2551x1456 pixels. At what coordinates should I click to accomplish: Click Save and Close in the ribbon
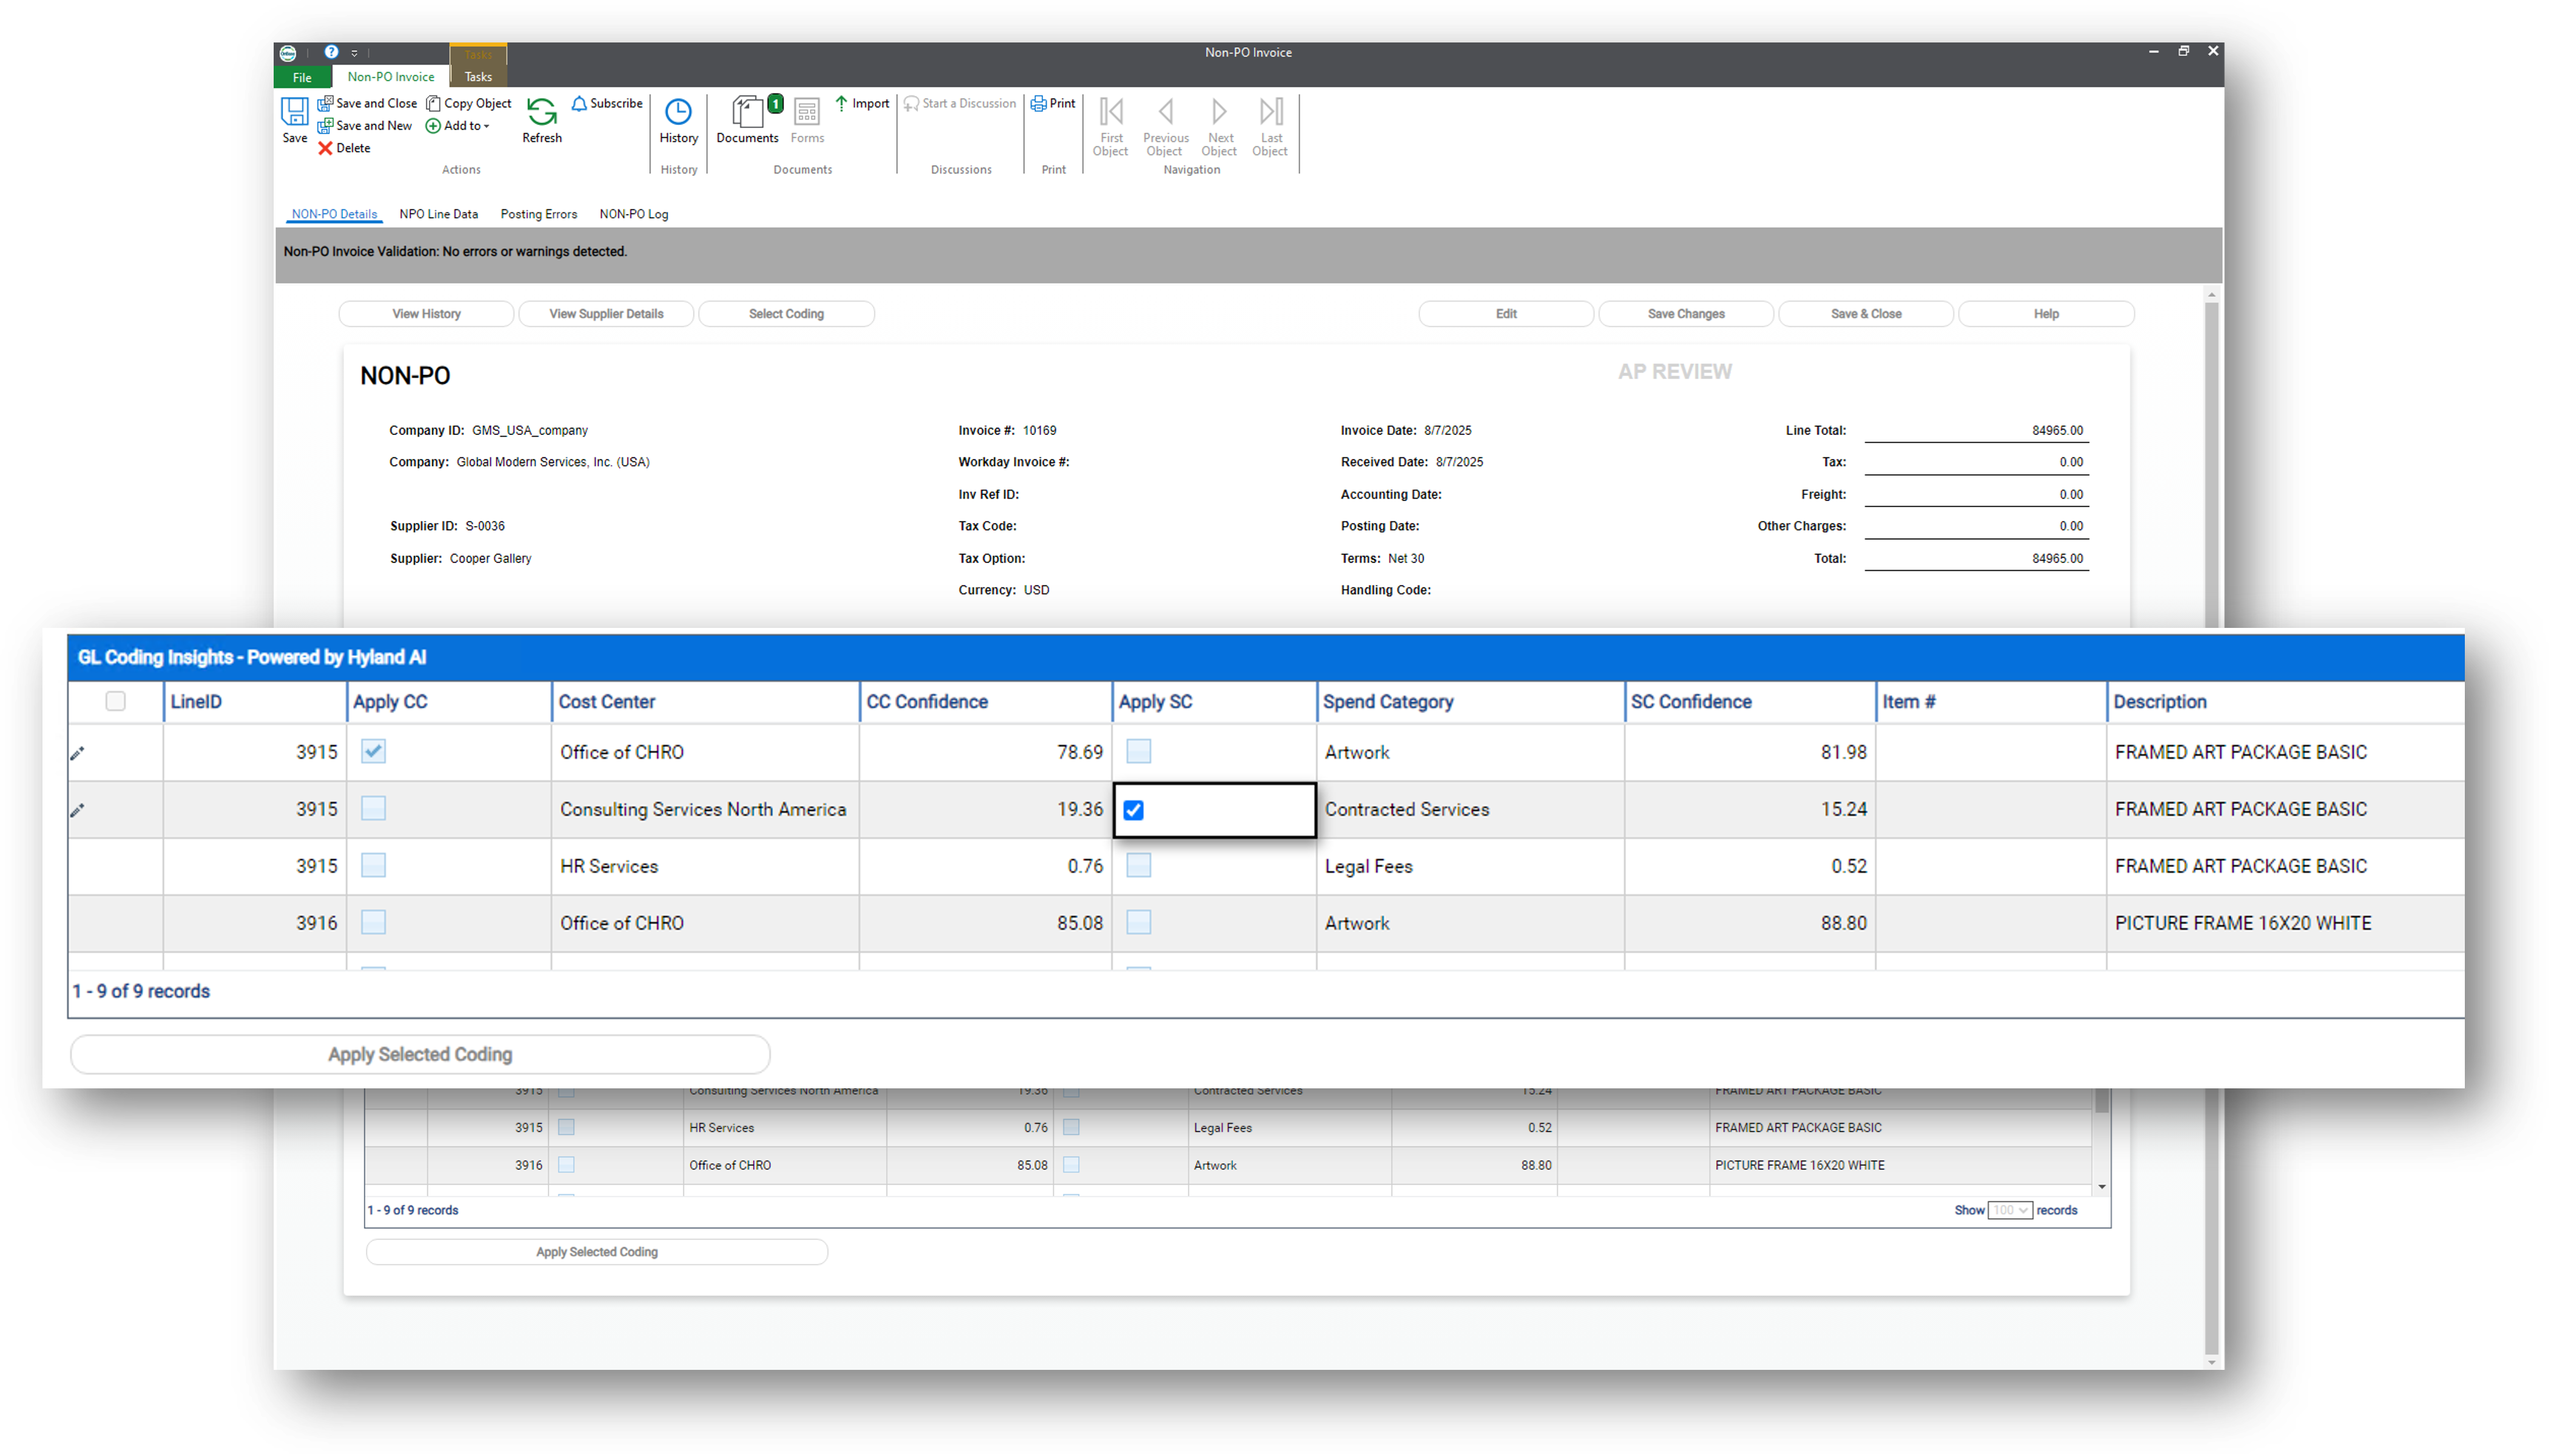[x=367, y=103]
